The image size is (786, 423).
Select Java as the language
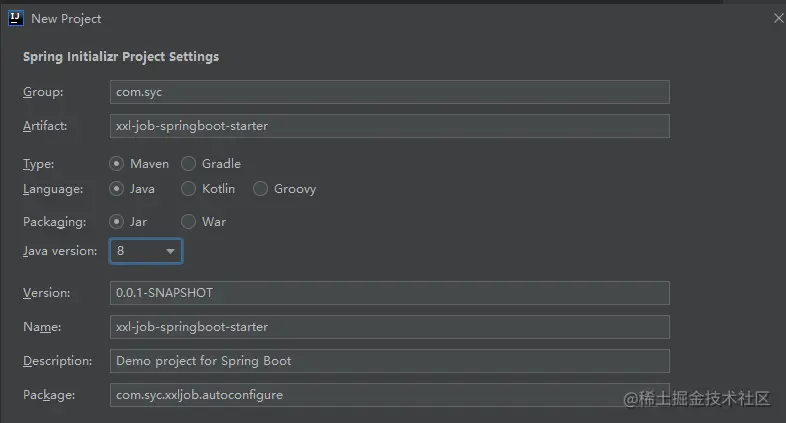click(116, 189)
